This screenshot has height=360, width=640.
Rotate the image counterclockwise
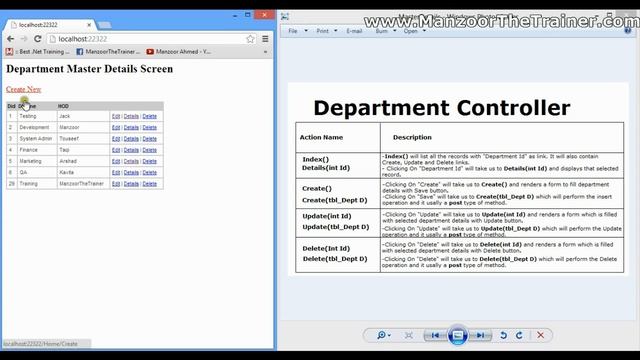click(503, 335)
